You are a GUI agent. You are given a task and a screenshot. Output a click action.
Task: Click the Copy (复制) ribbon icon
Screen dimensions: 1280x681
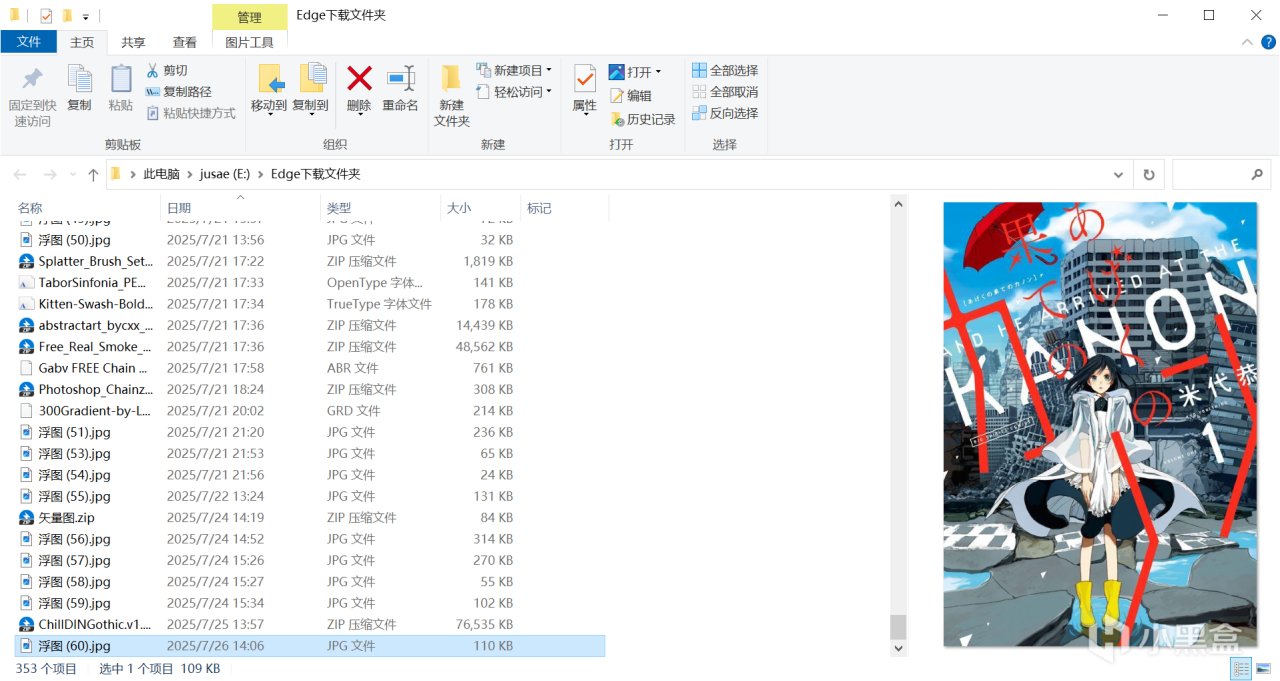coord(79,79)
